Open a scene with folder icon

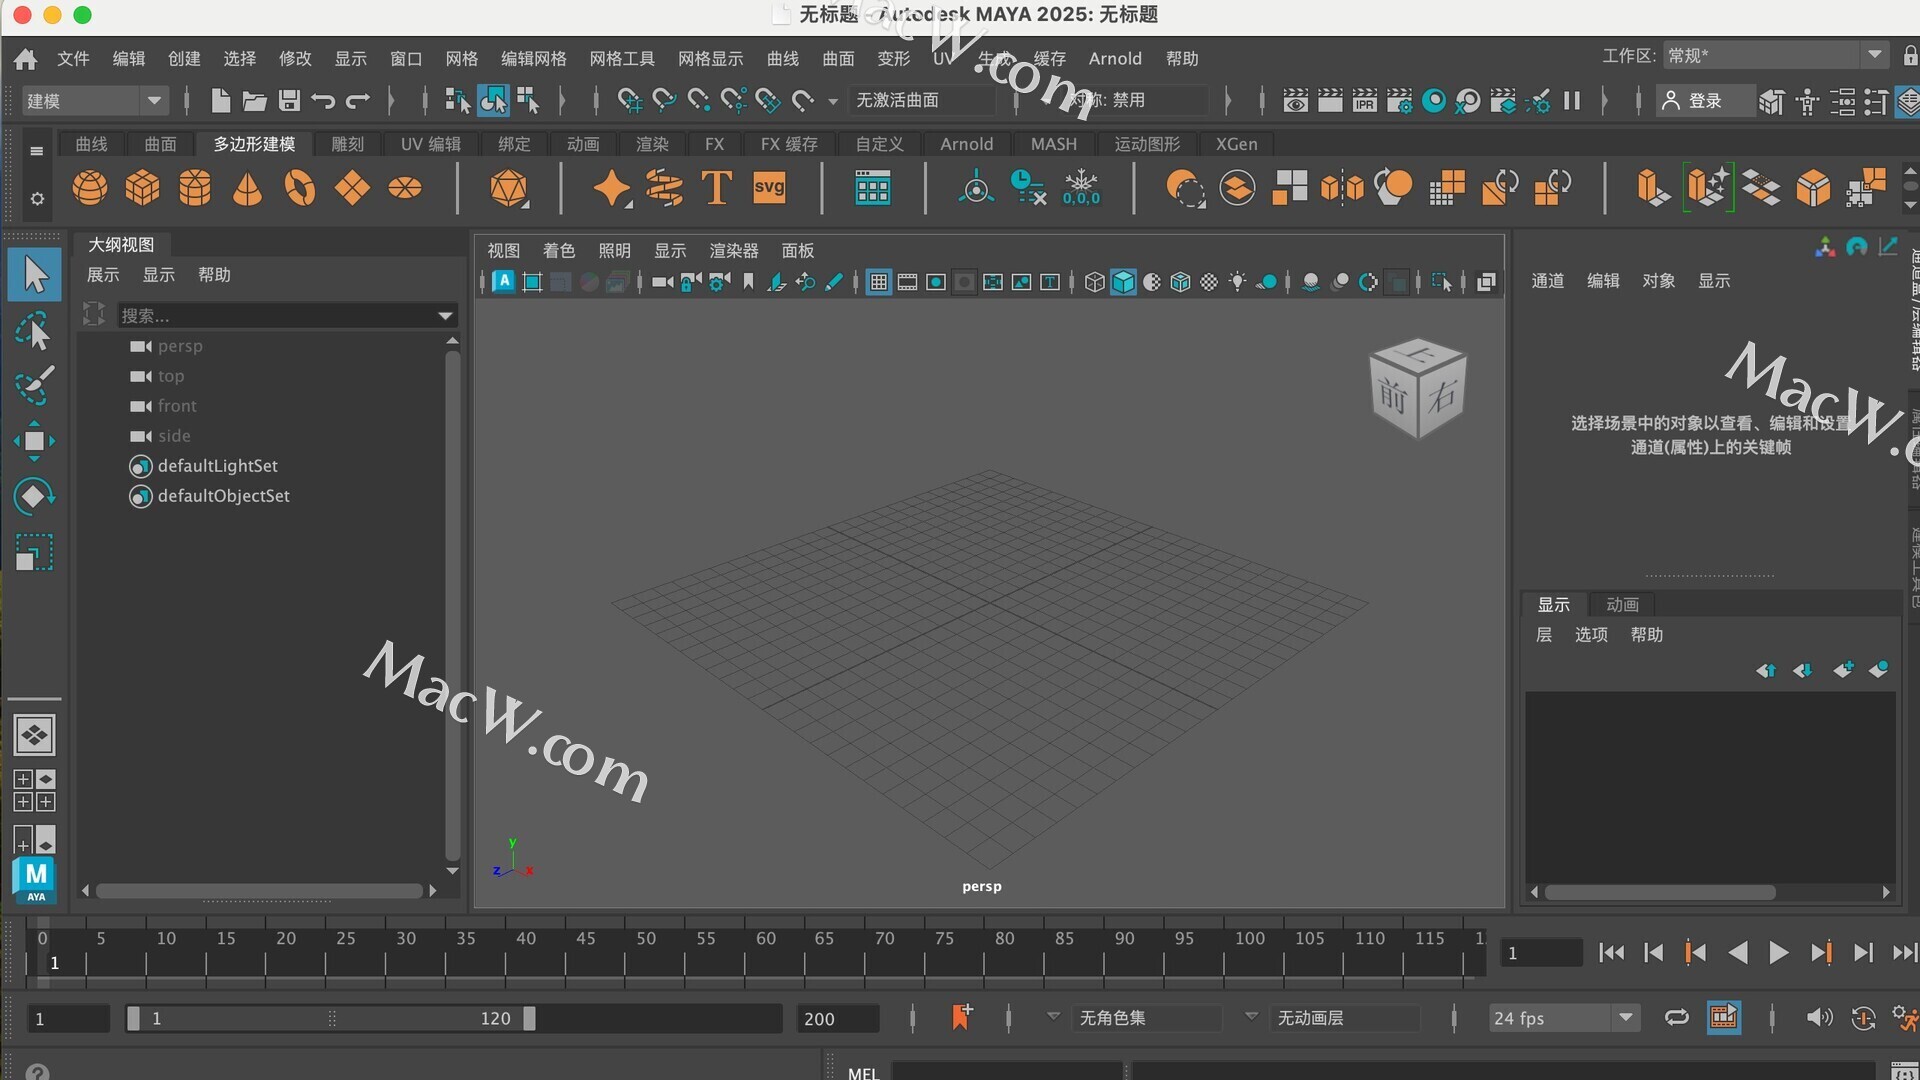pos(254,100)
